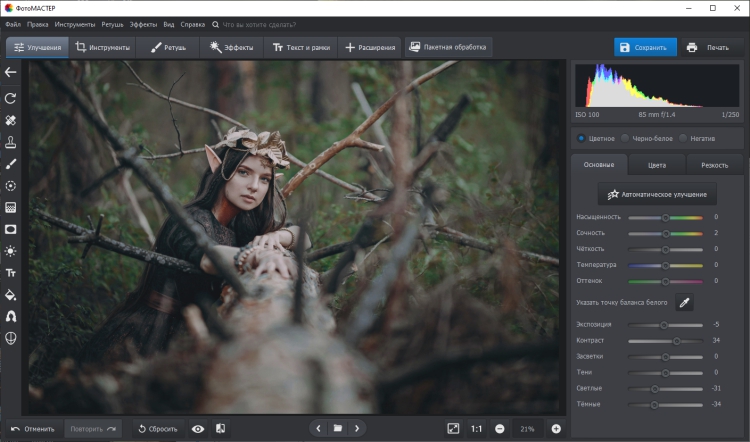Select the Чёрно-белое radio option
The image size is (750, 442).
[625, 138]
